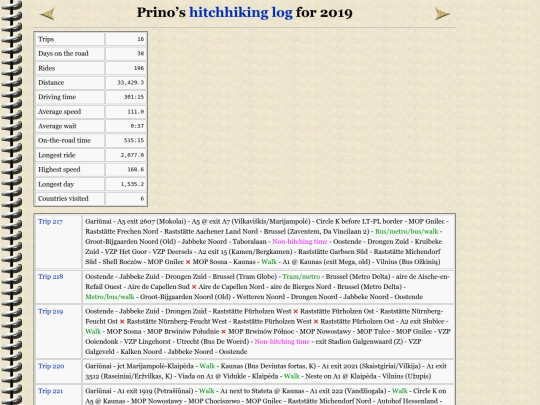Click red cross before Raststätte Fürholzen Ost, Trip 219 first line

click(296, 312)
